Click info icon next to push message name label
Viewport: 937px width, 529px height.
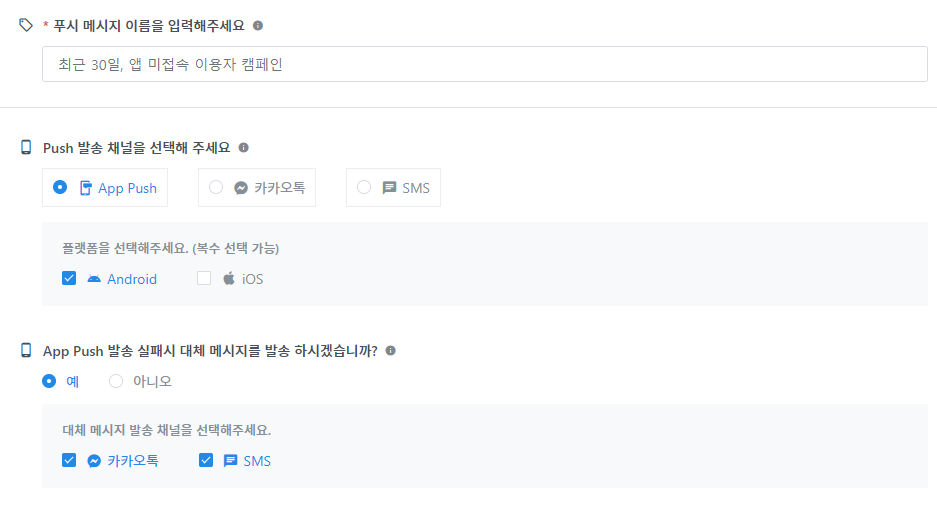pos(258,25)
